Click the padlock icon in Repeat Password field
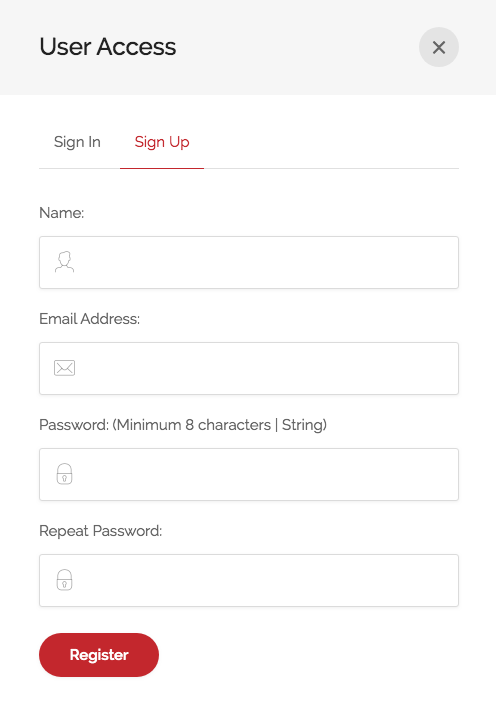This screenshot has width=496, height=716. (64, 580)
